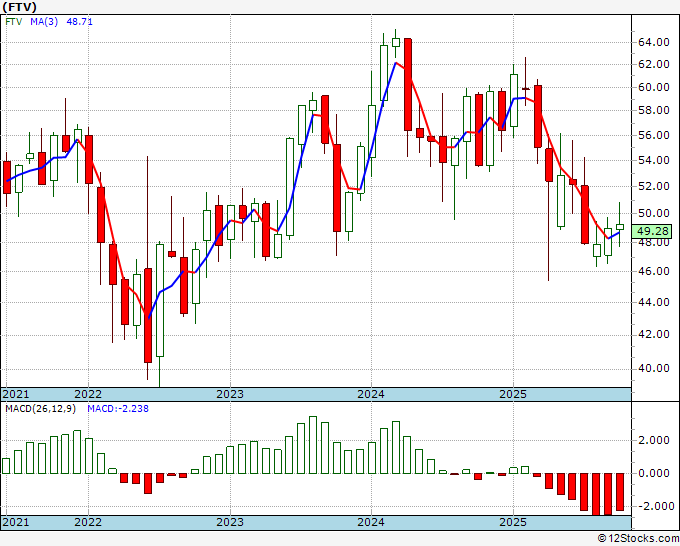Click the 50.00 price axis label
This screenshot has height=546, width=680.
[654, 213]
